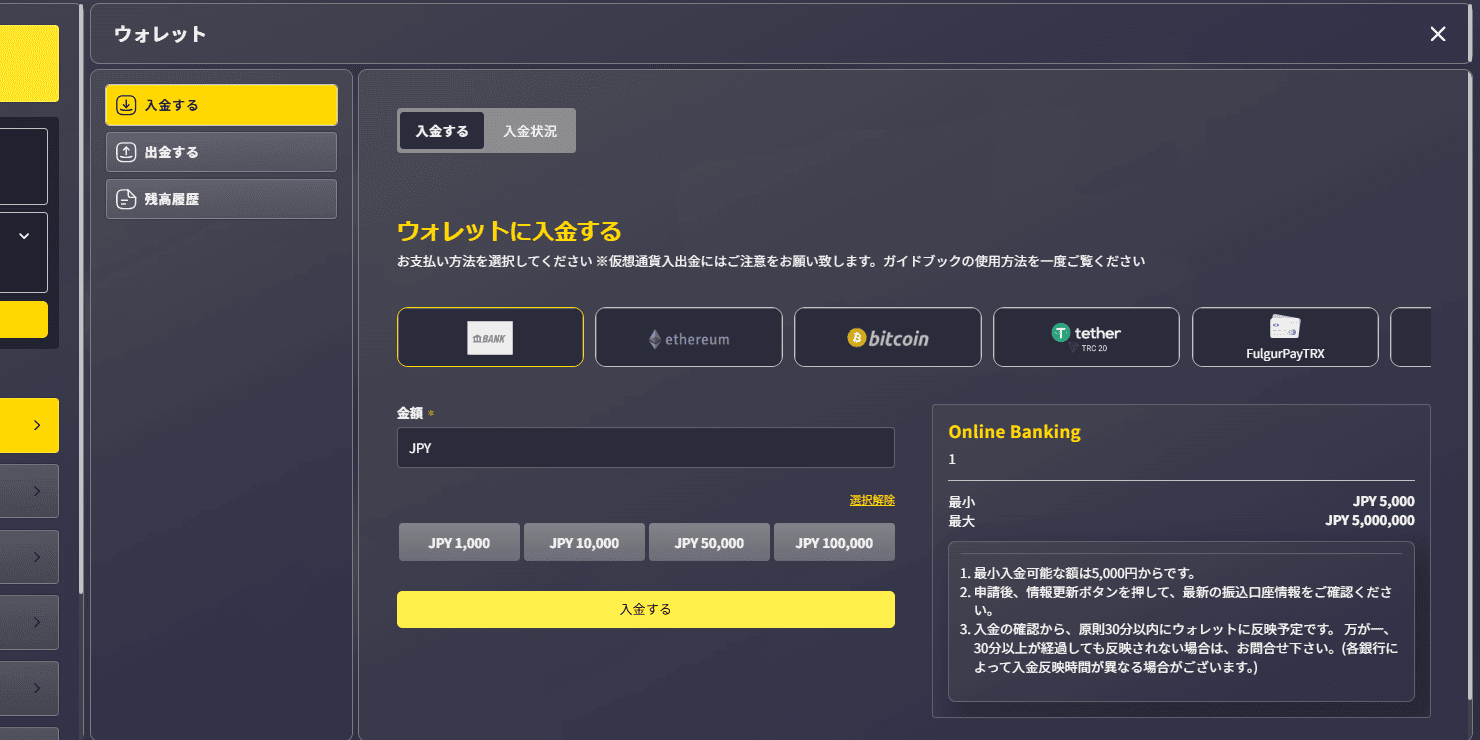Open the 出金する sidebar menu item
Viewport: 1480px width, 740px height.
pyautogui.click(x=221, y=152)
